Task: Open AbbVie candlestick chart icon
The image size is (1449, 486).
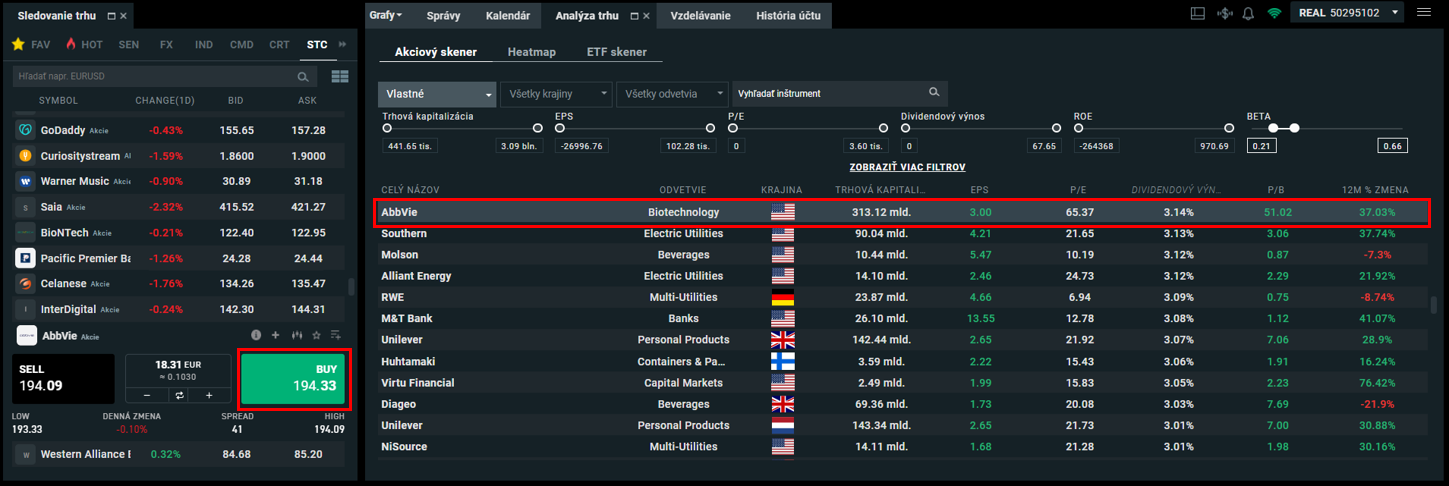Action: (x=296, y=335)
